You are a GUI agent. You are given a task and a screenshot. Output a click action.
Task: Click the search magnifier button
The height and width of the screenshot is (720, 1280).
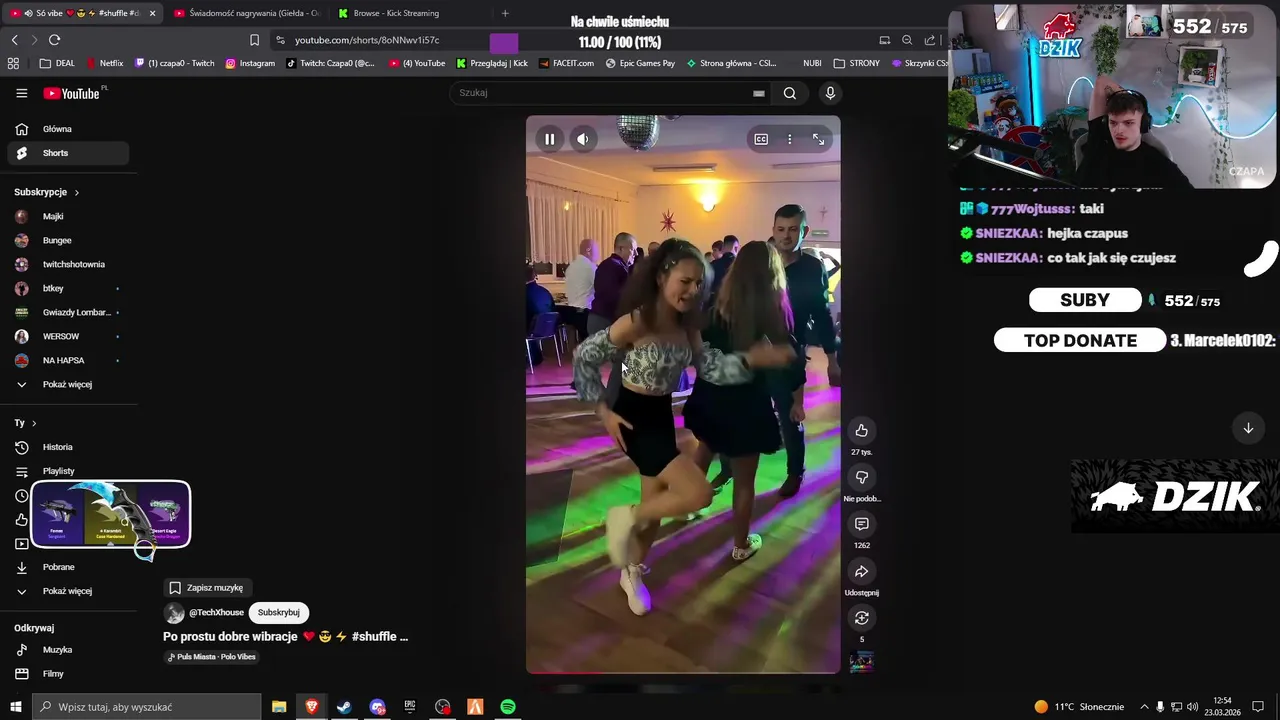pos(790,93)
